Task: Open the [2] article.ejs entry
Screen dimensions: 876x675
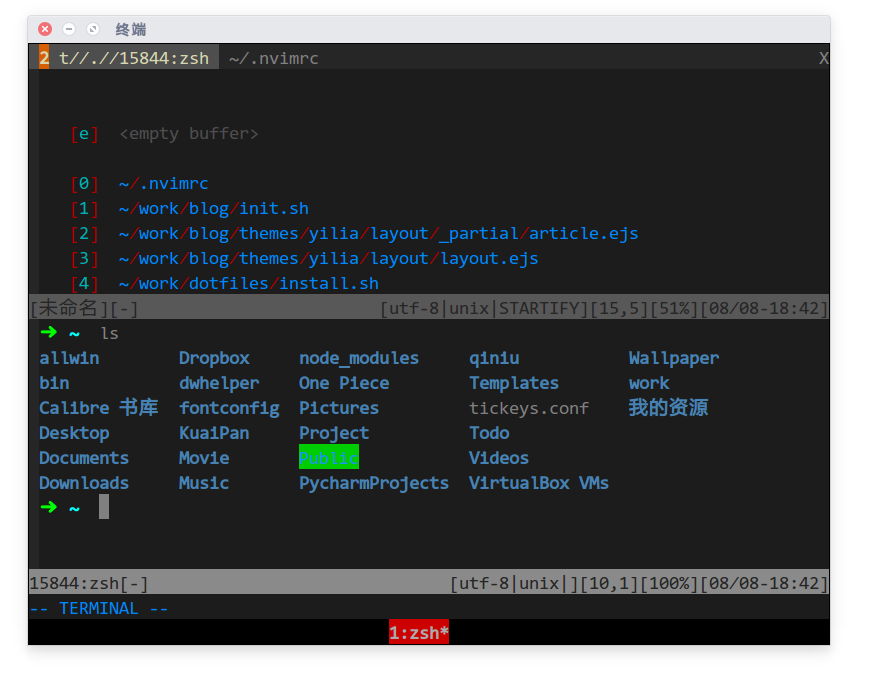Action: click(x=355, y=234)
